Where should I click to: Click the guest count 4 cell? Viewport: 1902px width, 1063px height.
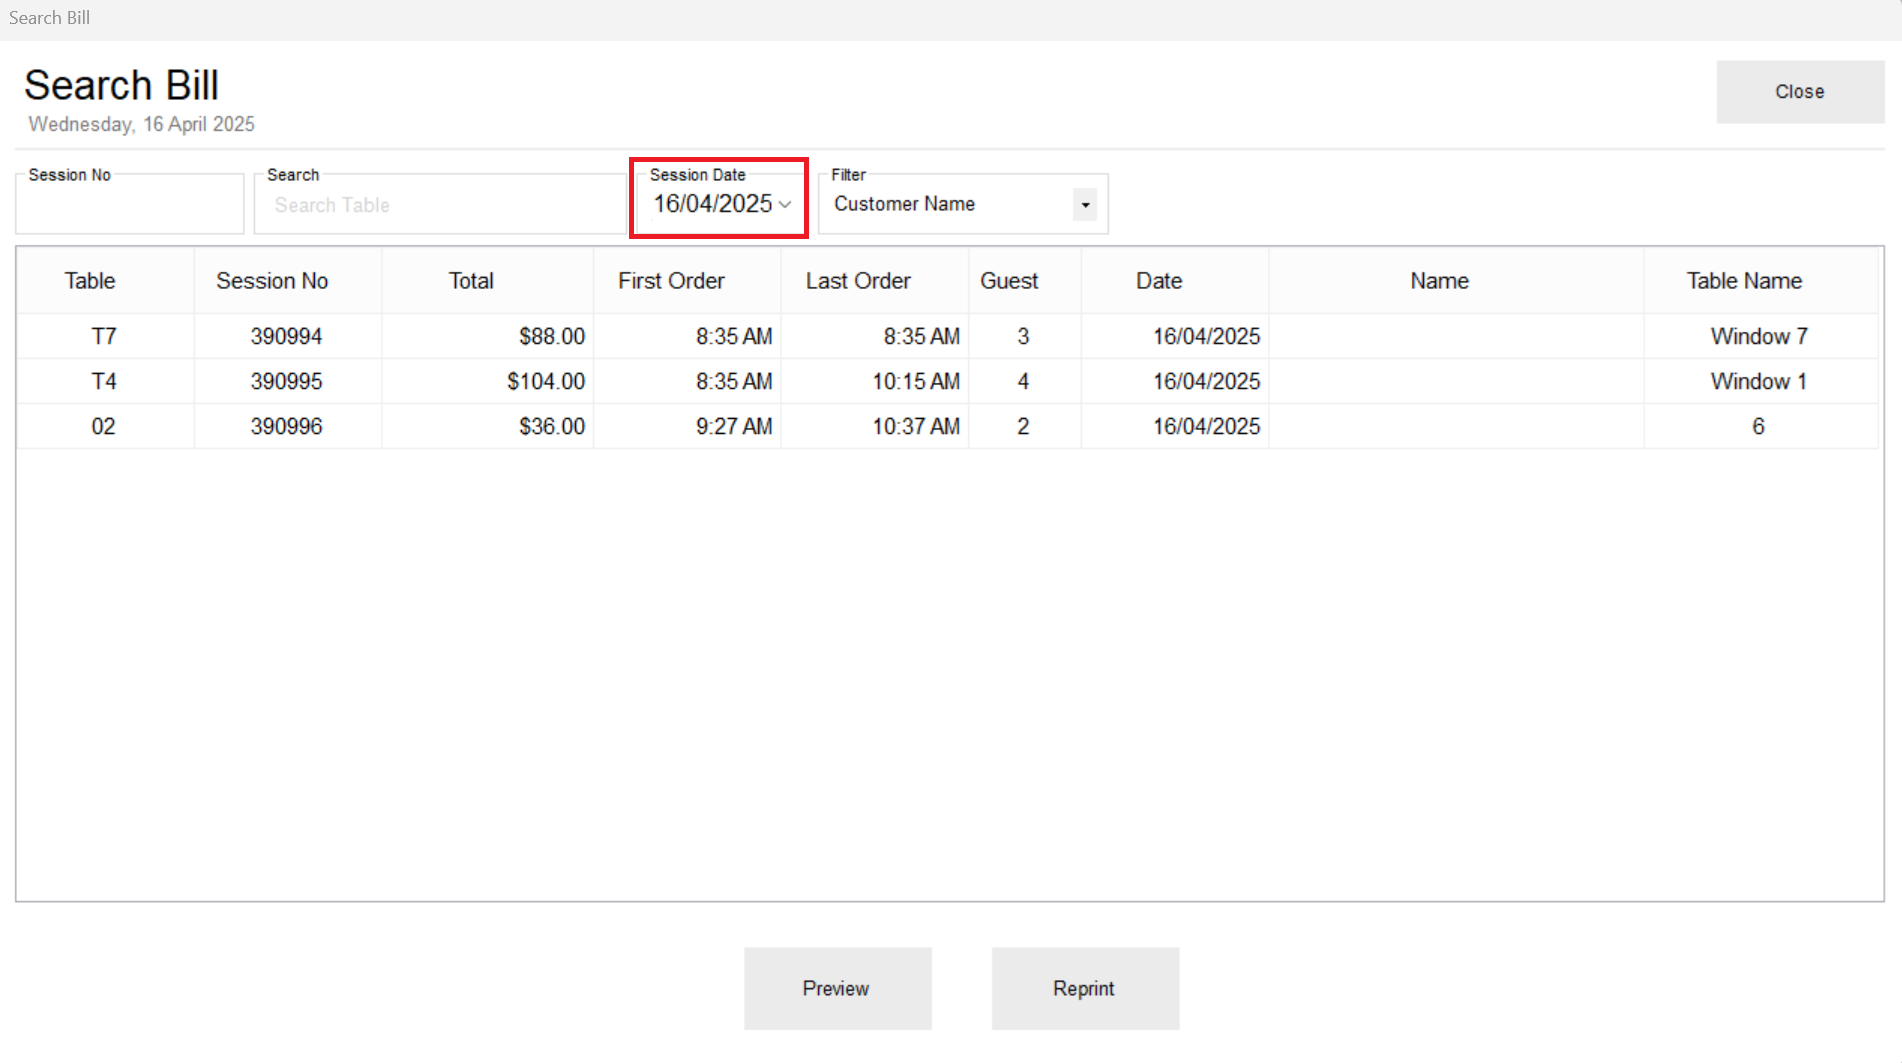1023,381
